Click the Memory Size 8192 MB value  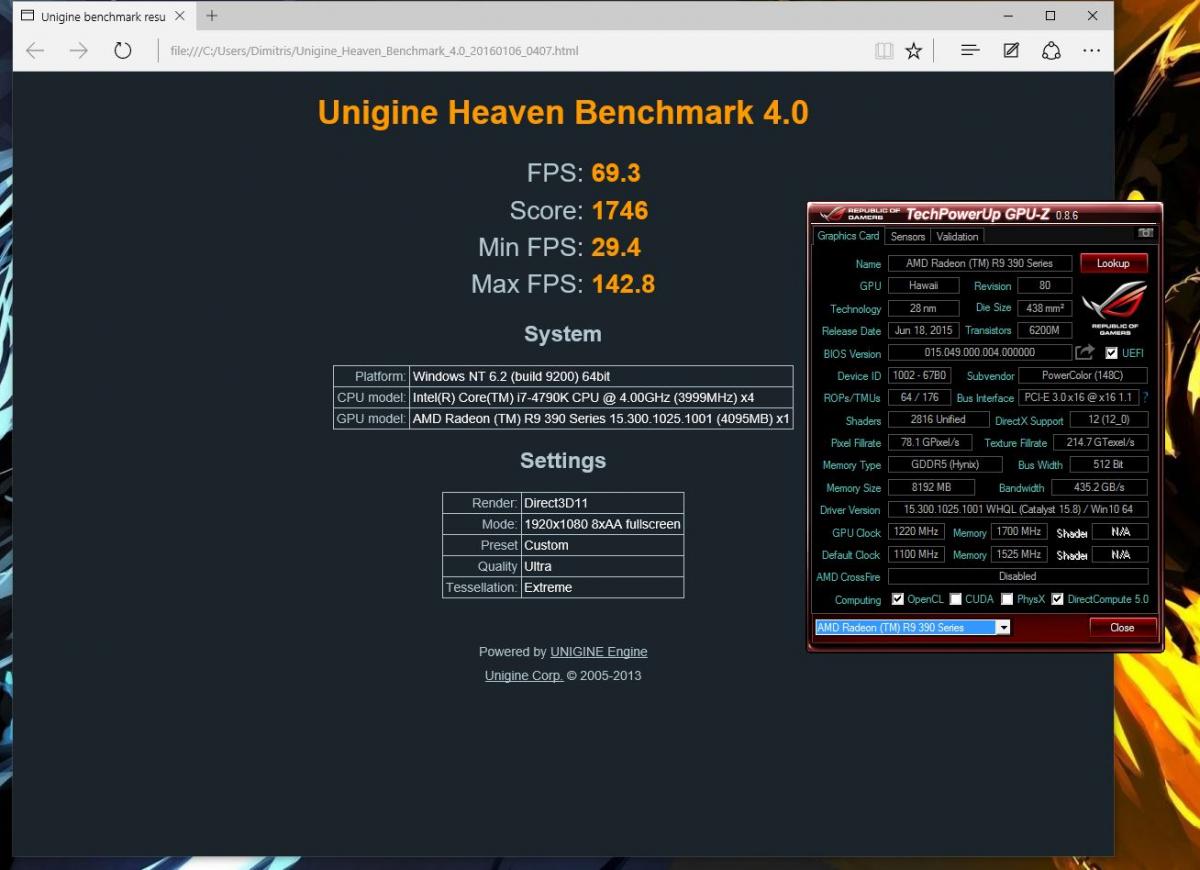tap(931, 488)
